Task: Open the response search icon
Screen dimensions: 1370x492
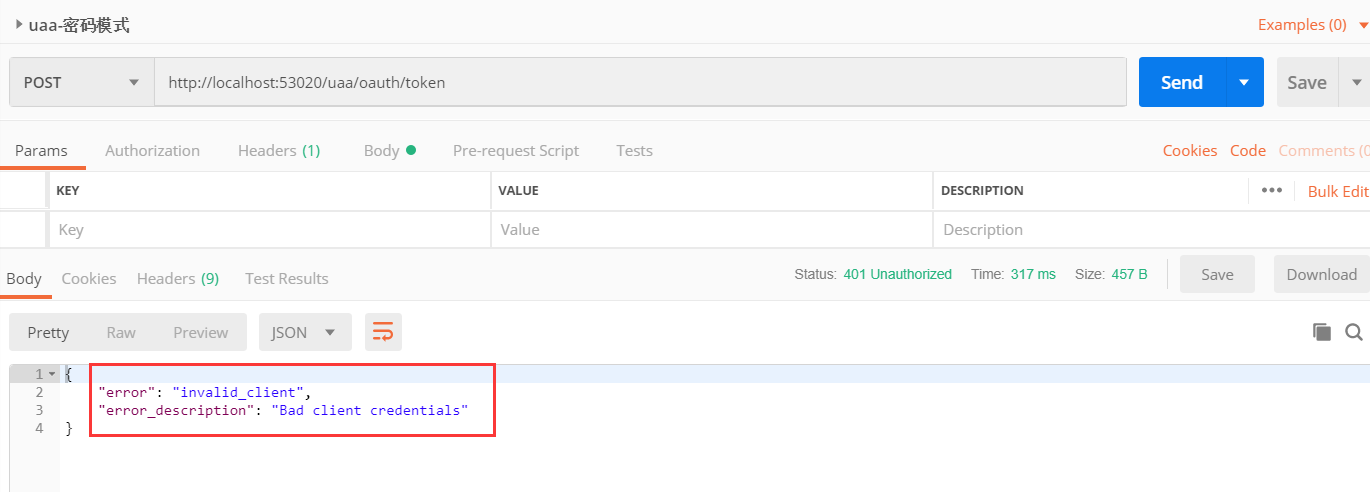Action: [x=1354, y=332]
